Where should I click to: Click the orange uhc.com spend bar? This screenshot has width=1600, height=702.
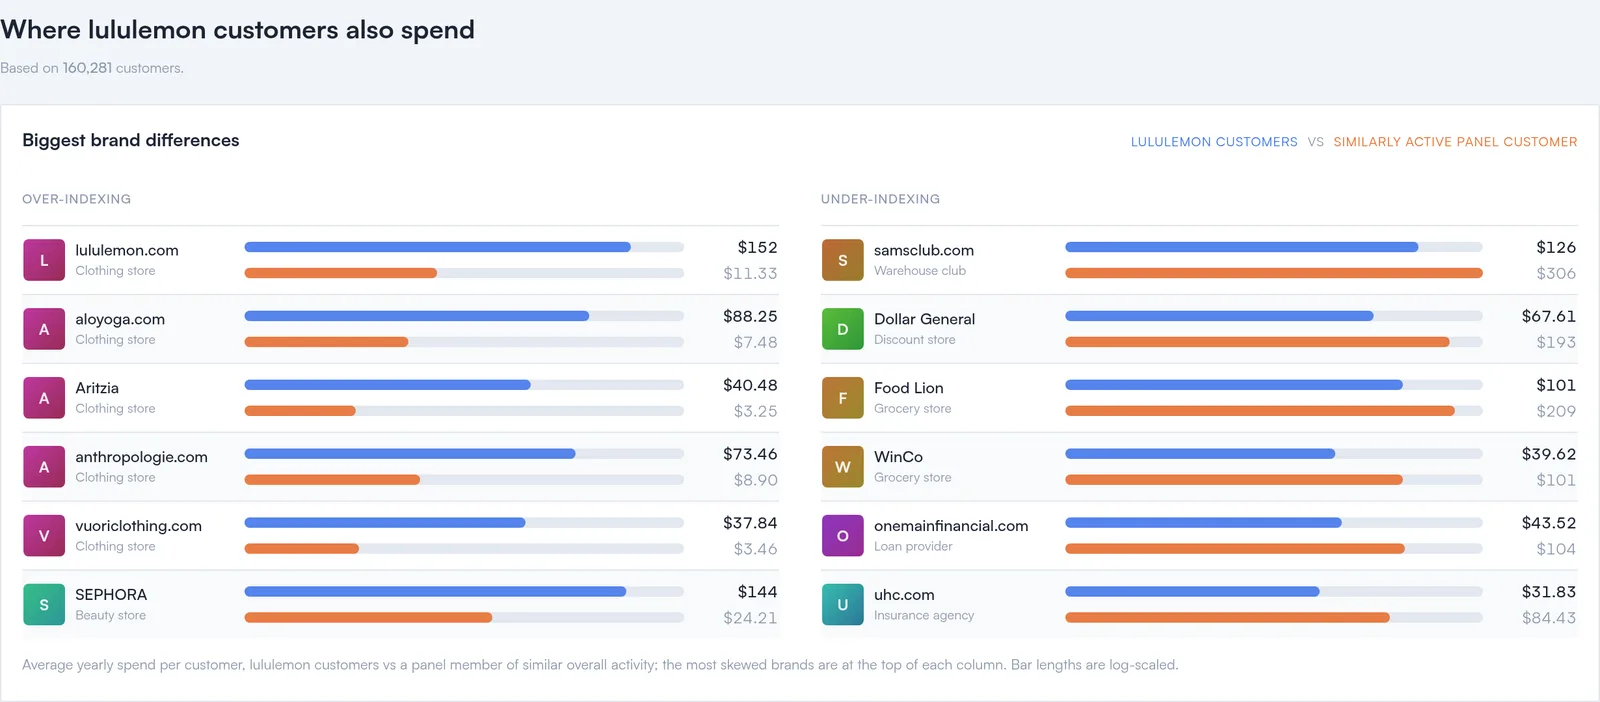1227,618
